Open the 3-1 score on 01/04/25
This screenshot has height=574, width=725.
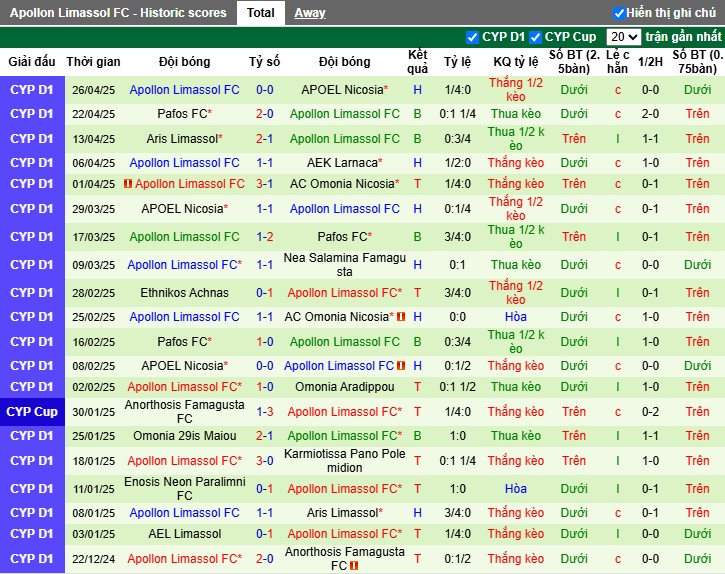pyautogui.click(x=264, y=184)
